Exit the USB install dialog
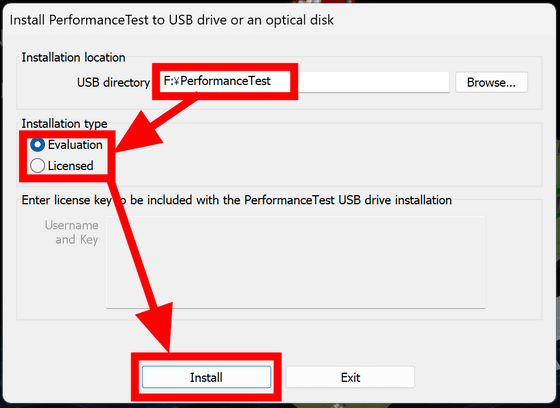This screenshot has height=408, width=560. tap(350, 377)
